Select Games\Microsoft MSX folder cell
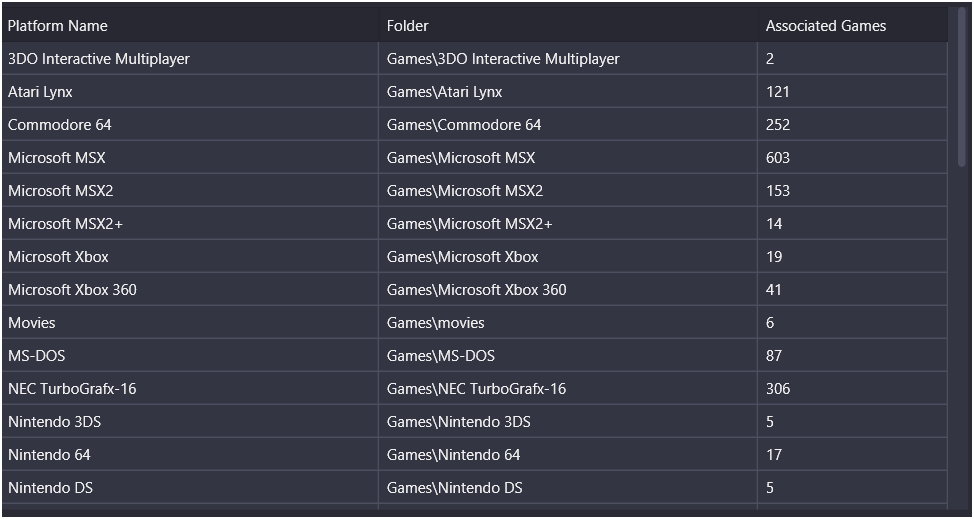 568,158
